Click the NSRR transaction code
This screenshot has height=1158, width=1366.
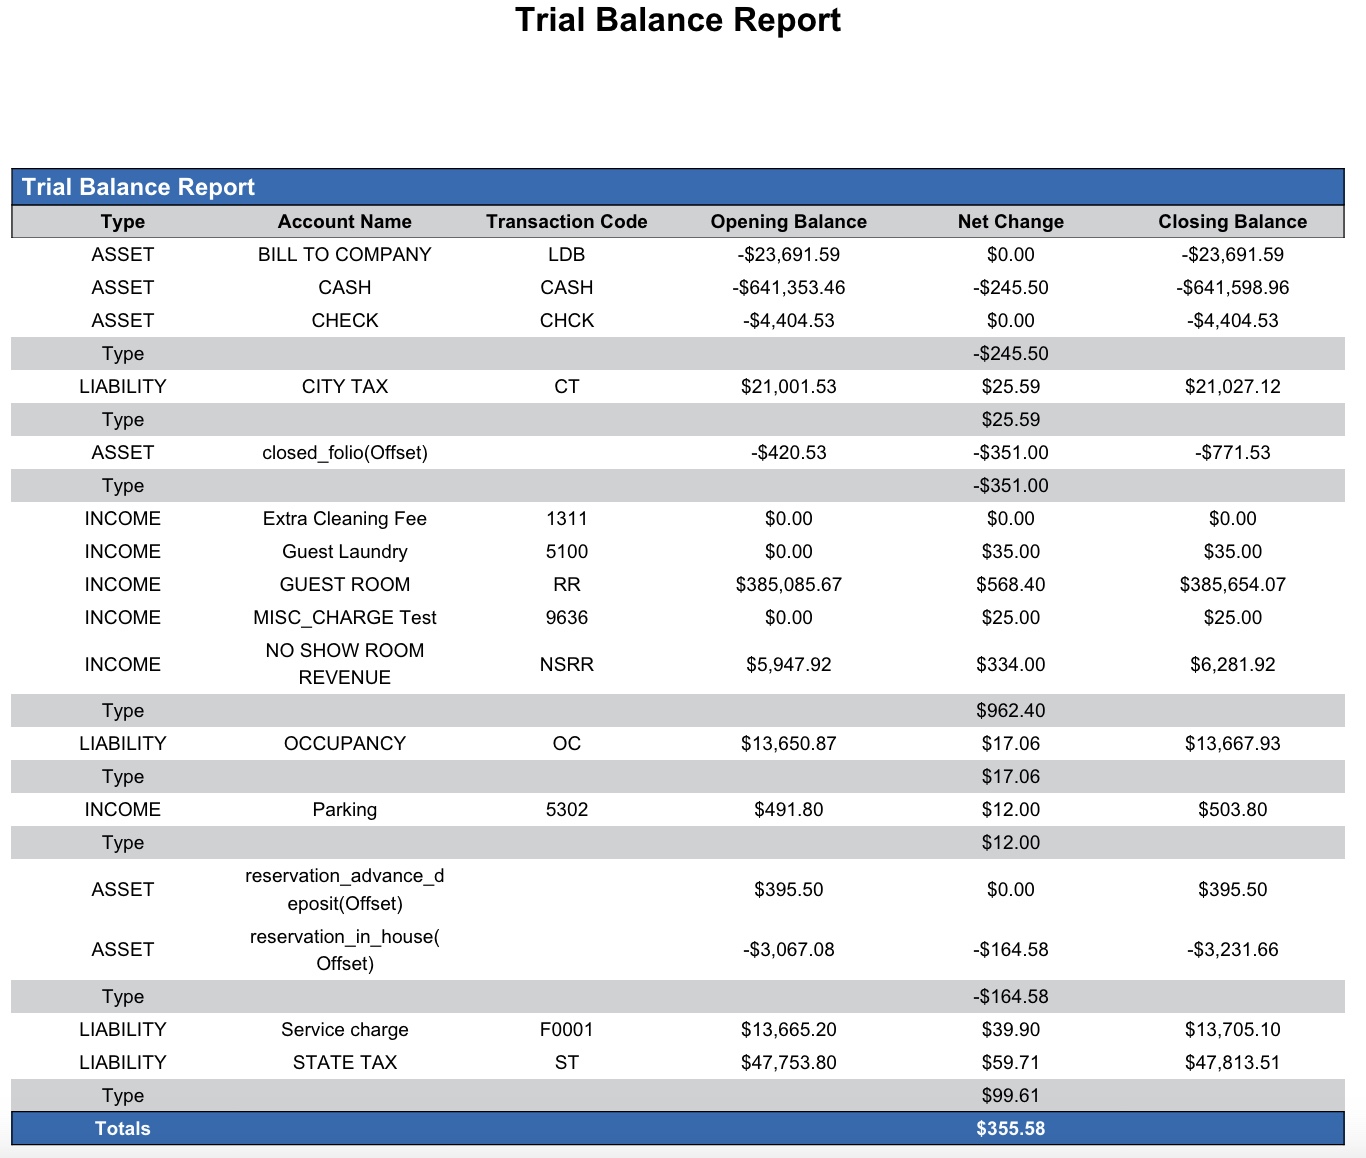(x=566, y=665)
